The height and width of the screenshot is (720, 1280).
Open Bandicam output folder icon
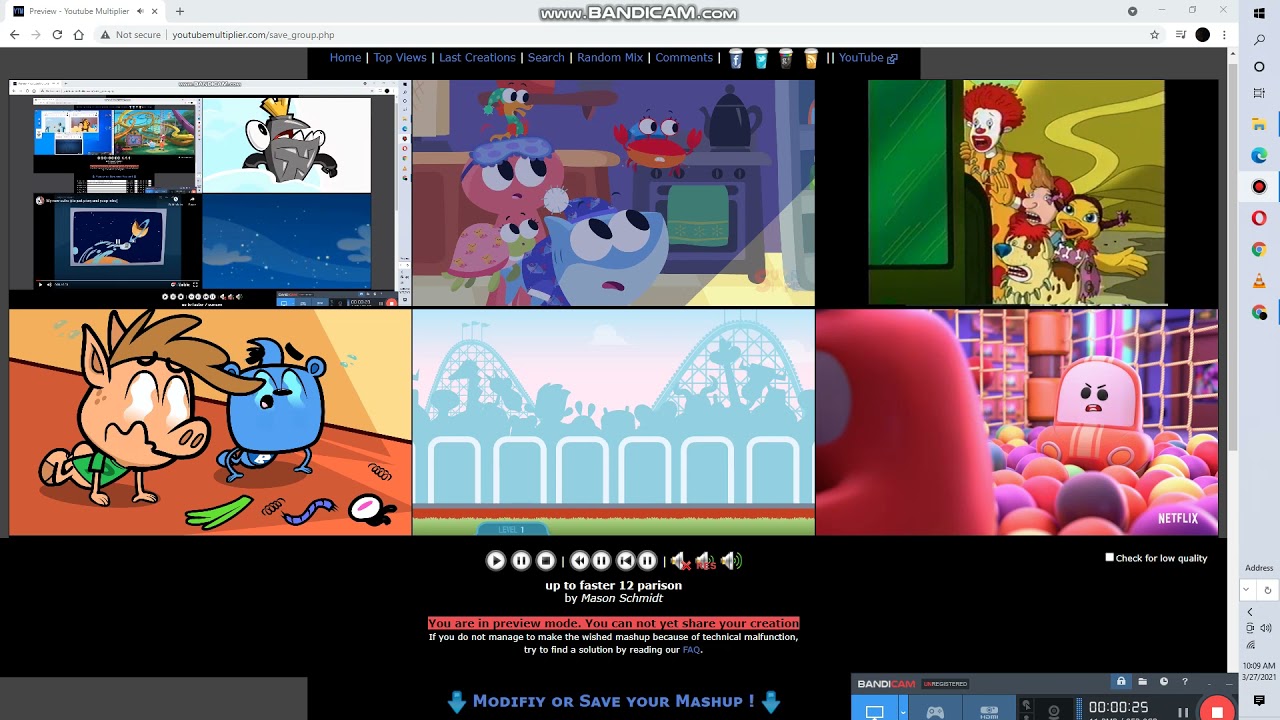[x=1142, y=682]
